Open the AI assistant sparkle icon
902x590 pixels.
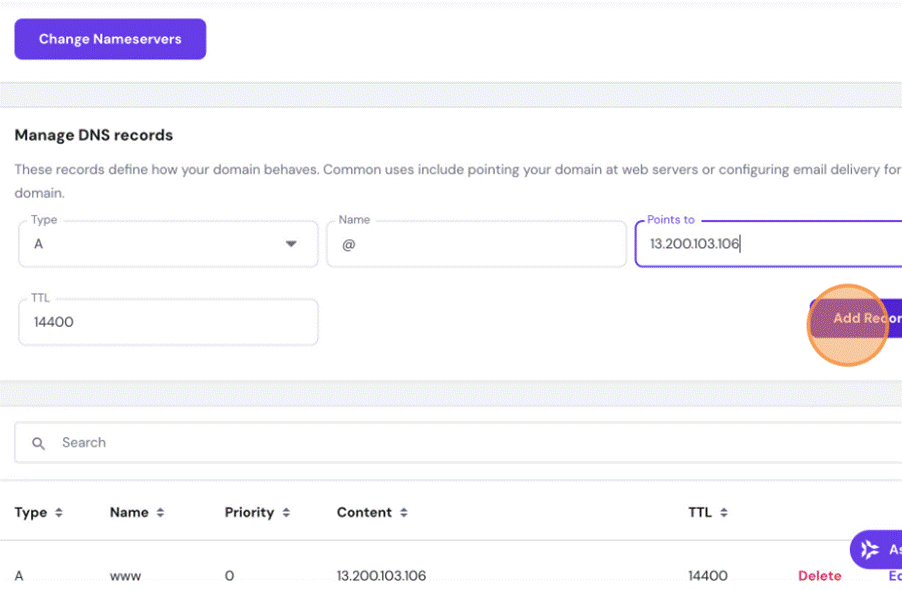(x=870, y=549)
